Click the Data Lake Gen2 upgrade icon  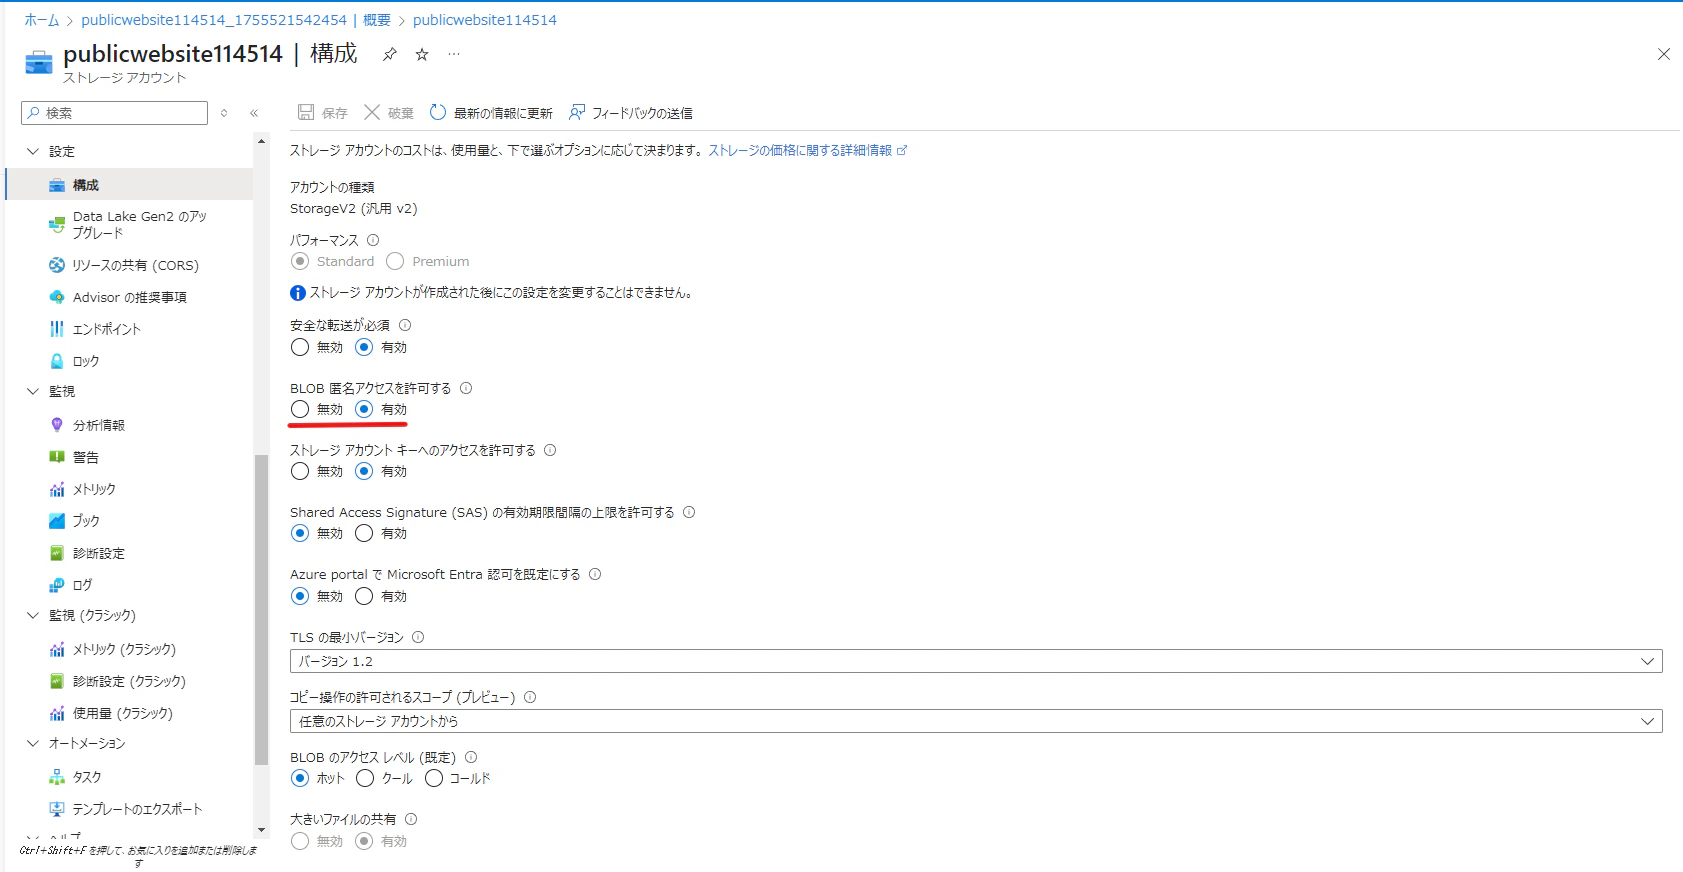tap(57, 225)
